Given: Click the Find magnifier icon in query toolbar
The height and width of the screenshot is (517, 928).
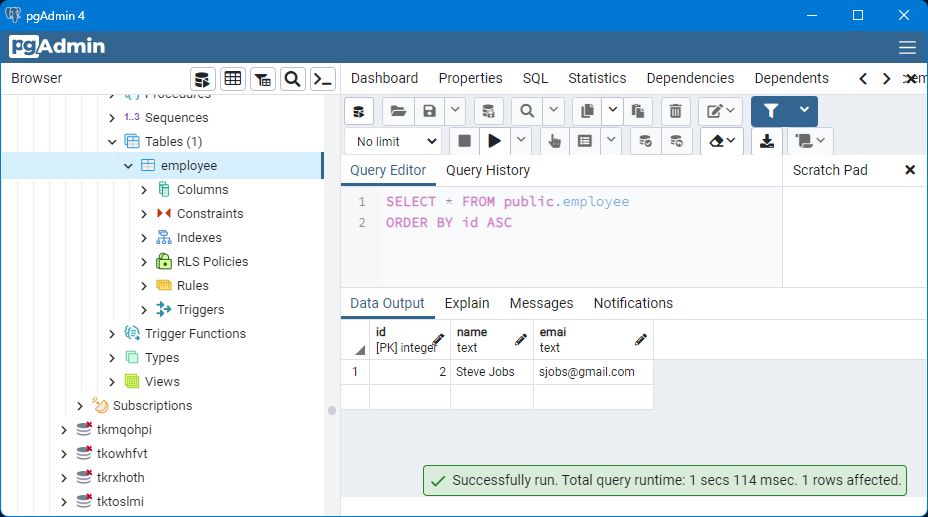Looking at the screenshot, I should (x=527, y=111).
